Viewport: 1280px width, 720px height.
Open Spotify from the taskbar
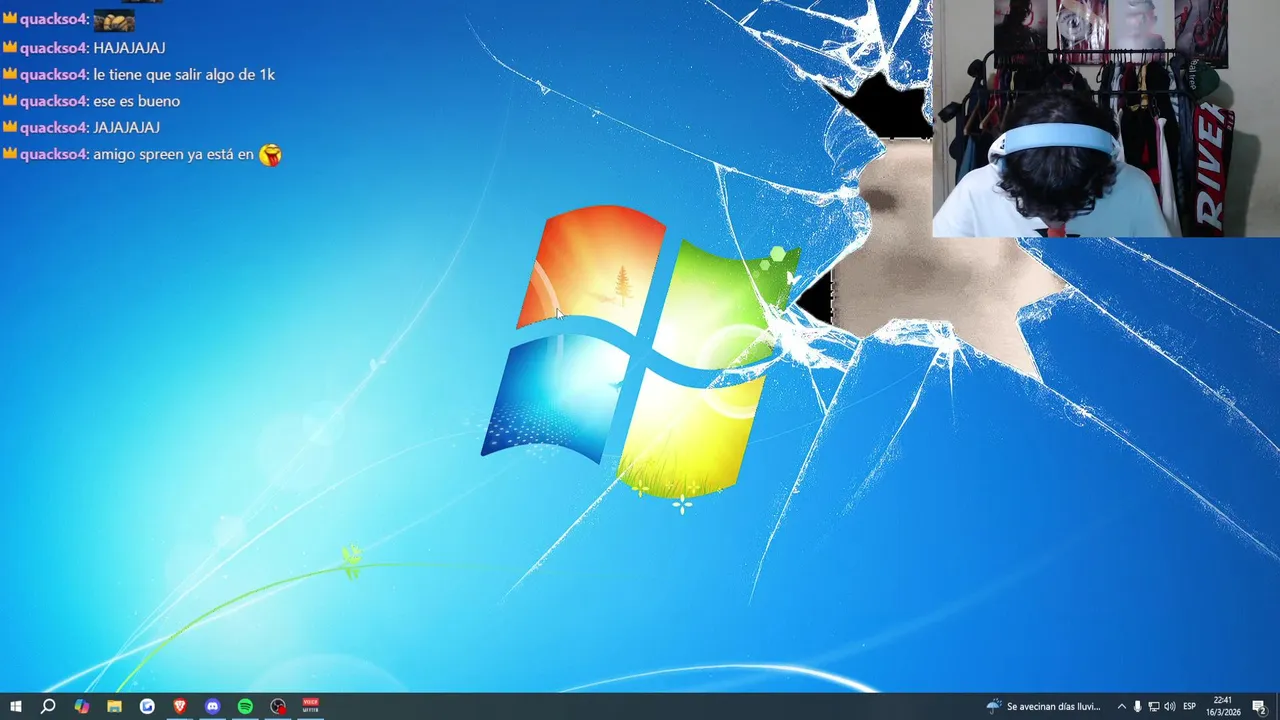click(245, 706)
